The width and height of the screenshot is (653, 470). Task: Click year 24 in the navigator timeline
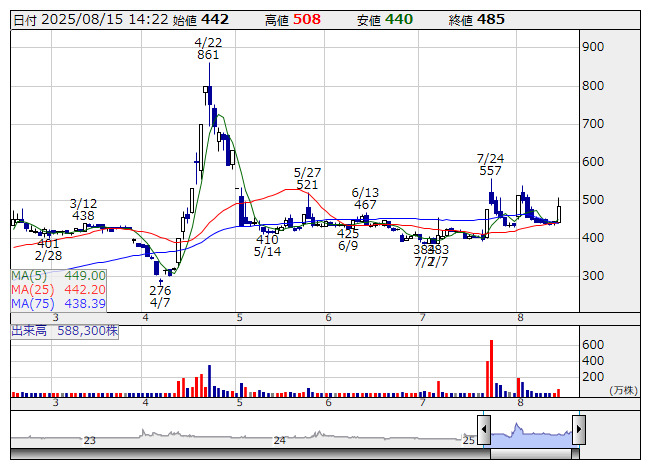pyautogui.click(x=280, y=440)
